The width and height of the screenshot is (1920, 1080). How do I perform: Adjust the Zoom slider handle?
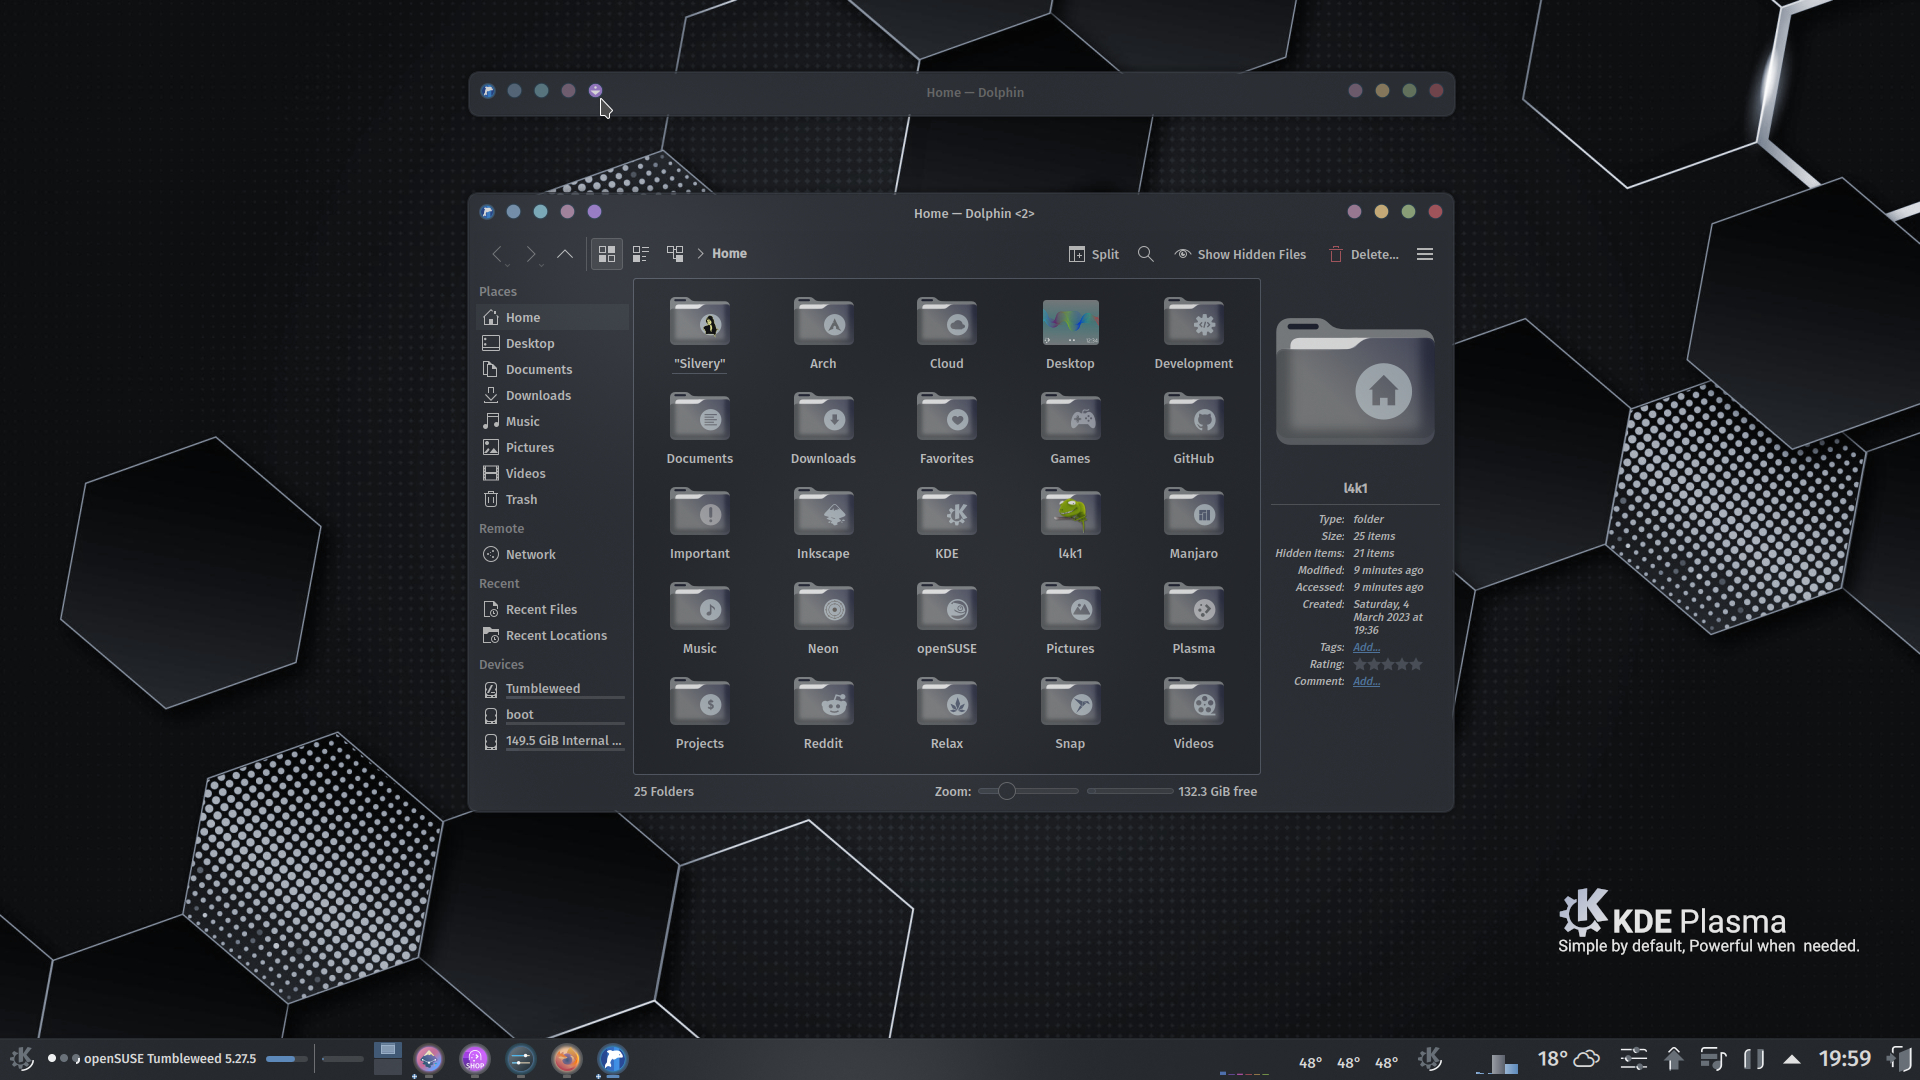pyautogui.click(x=1007, y=791)
